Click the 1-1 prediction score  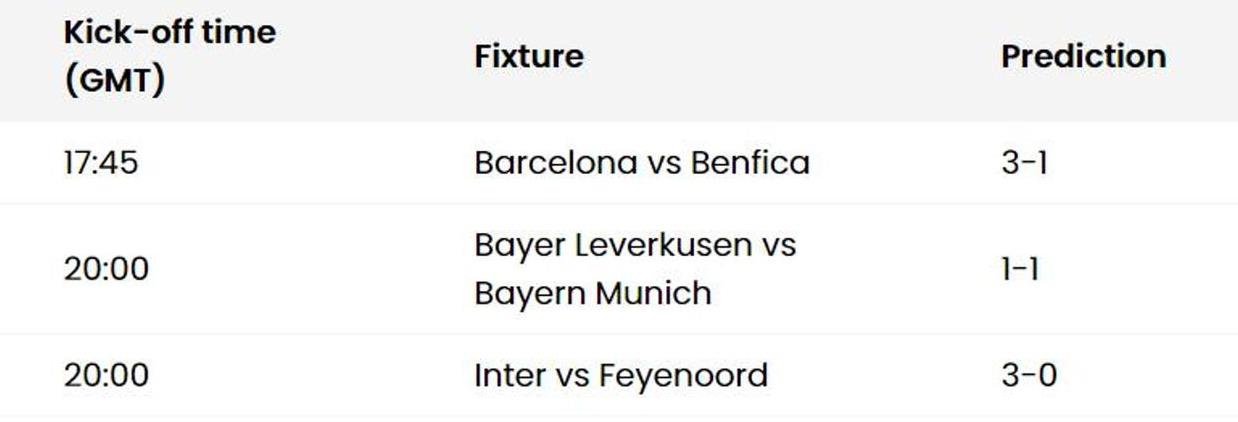pos(1019,269)
